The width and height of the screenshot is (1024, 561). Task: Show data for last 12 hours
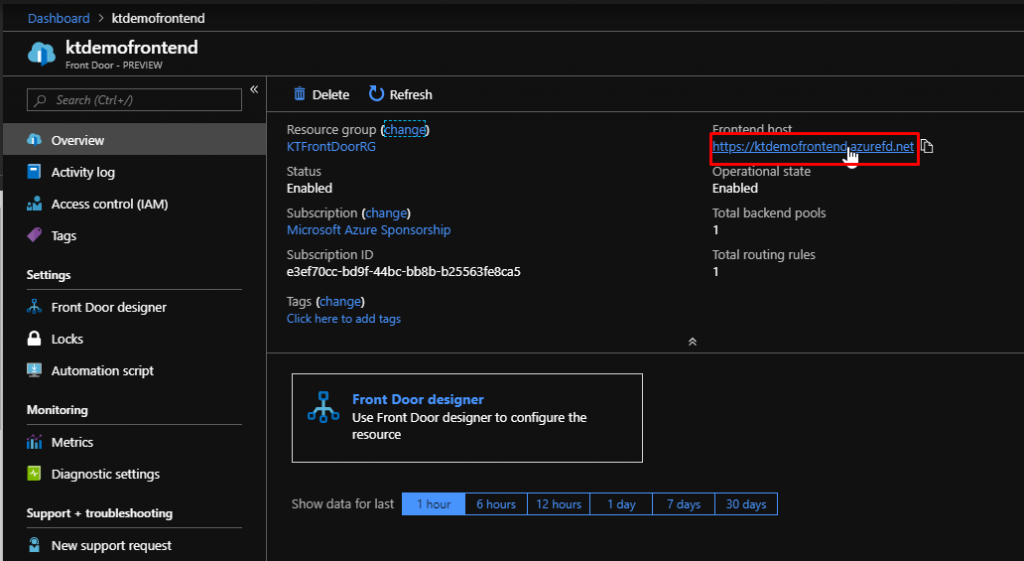558,504
